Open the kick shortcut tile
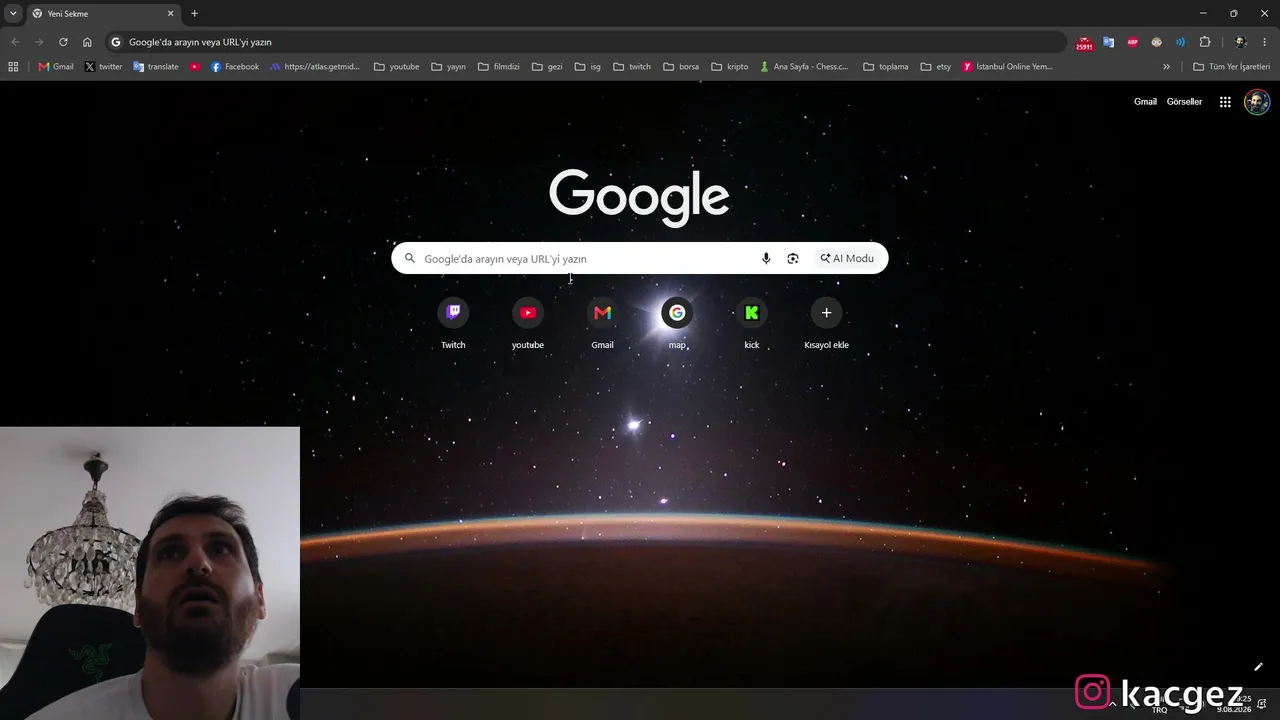 tap(752, 323)
